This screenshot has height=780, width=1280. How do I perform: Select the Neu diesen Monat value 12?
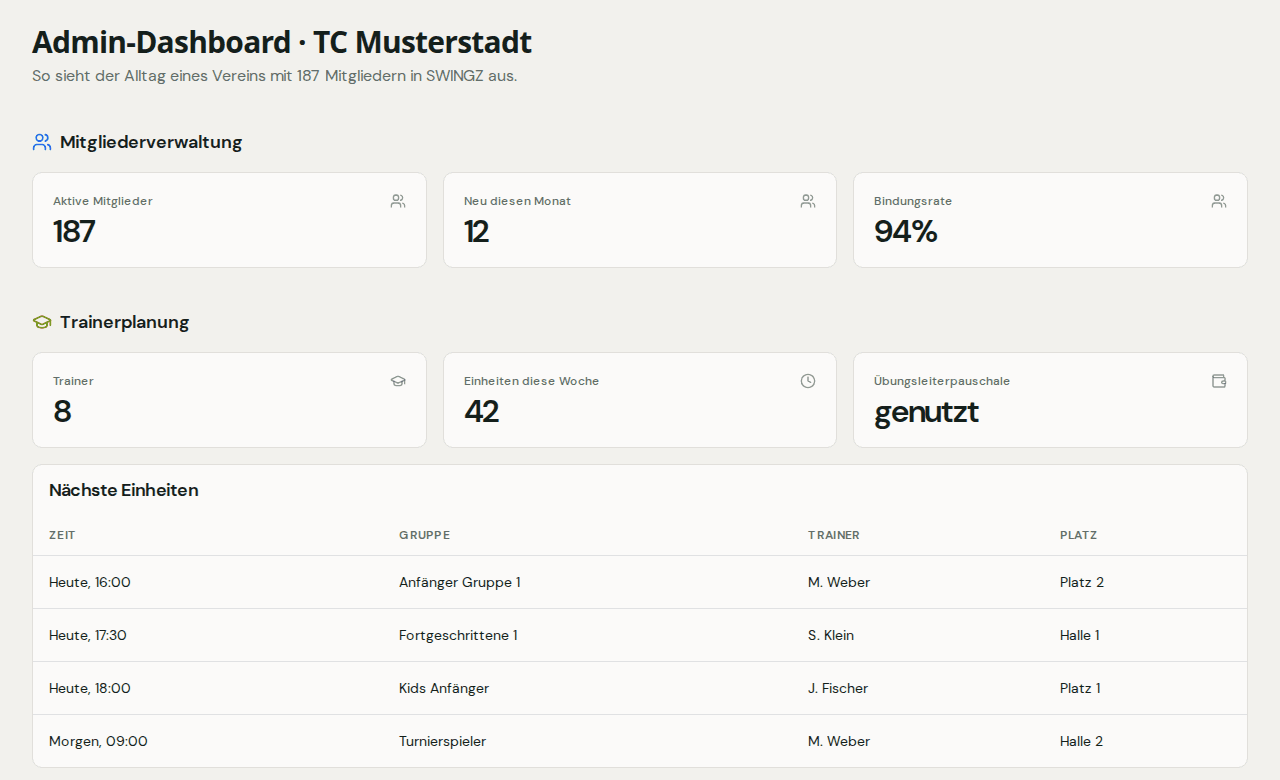477,231
